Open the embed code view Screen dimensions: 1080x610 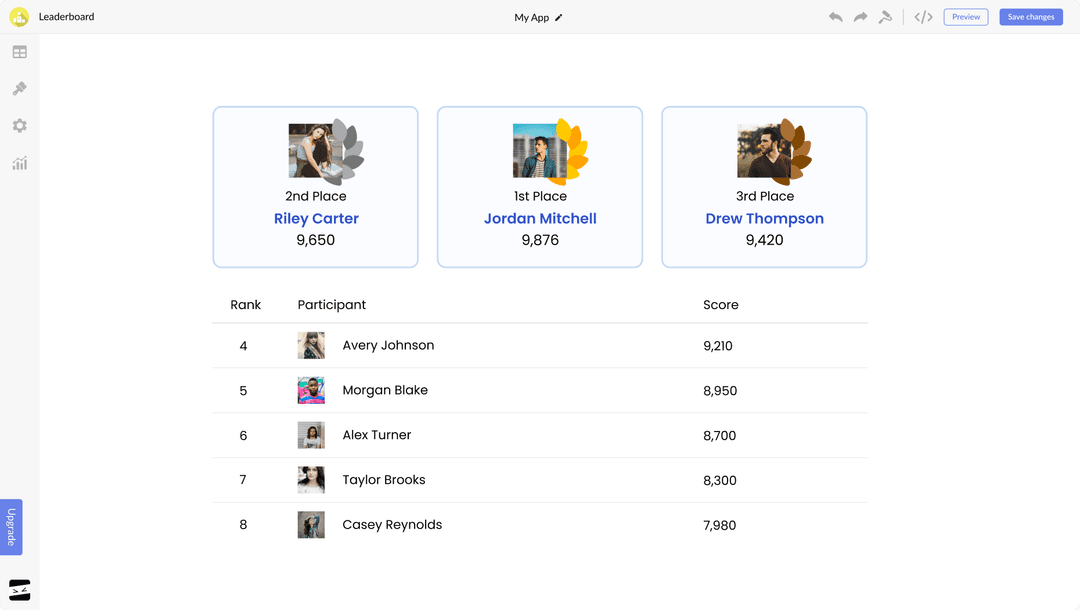[x=922, y=17]
